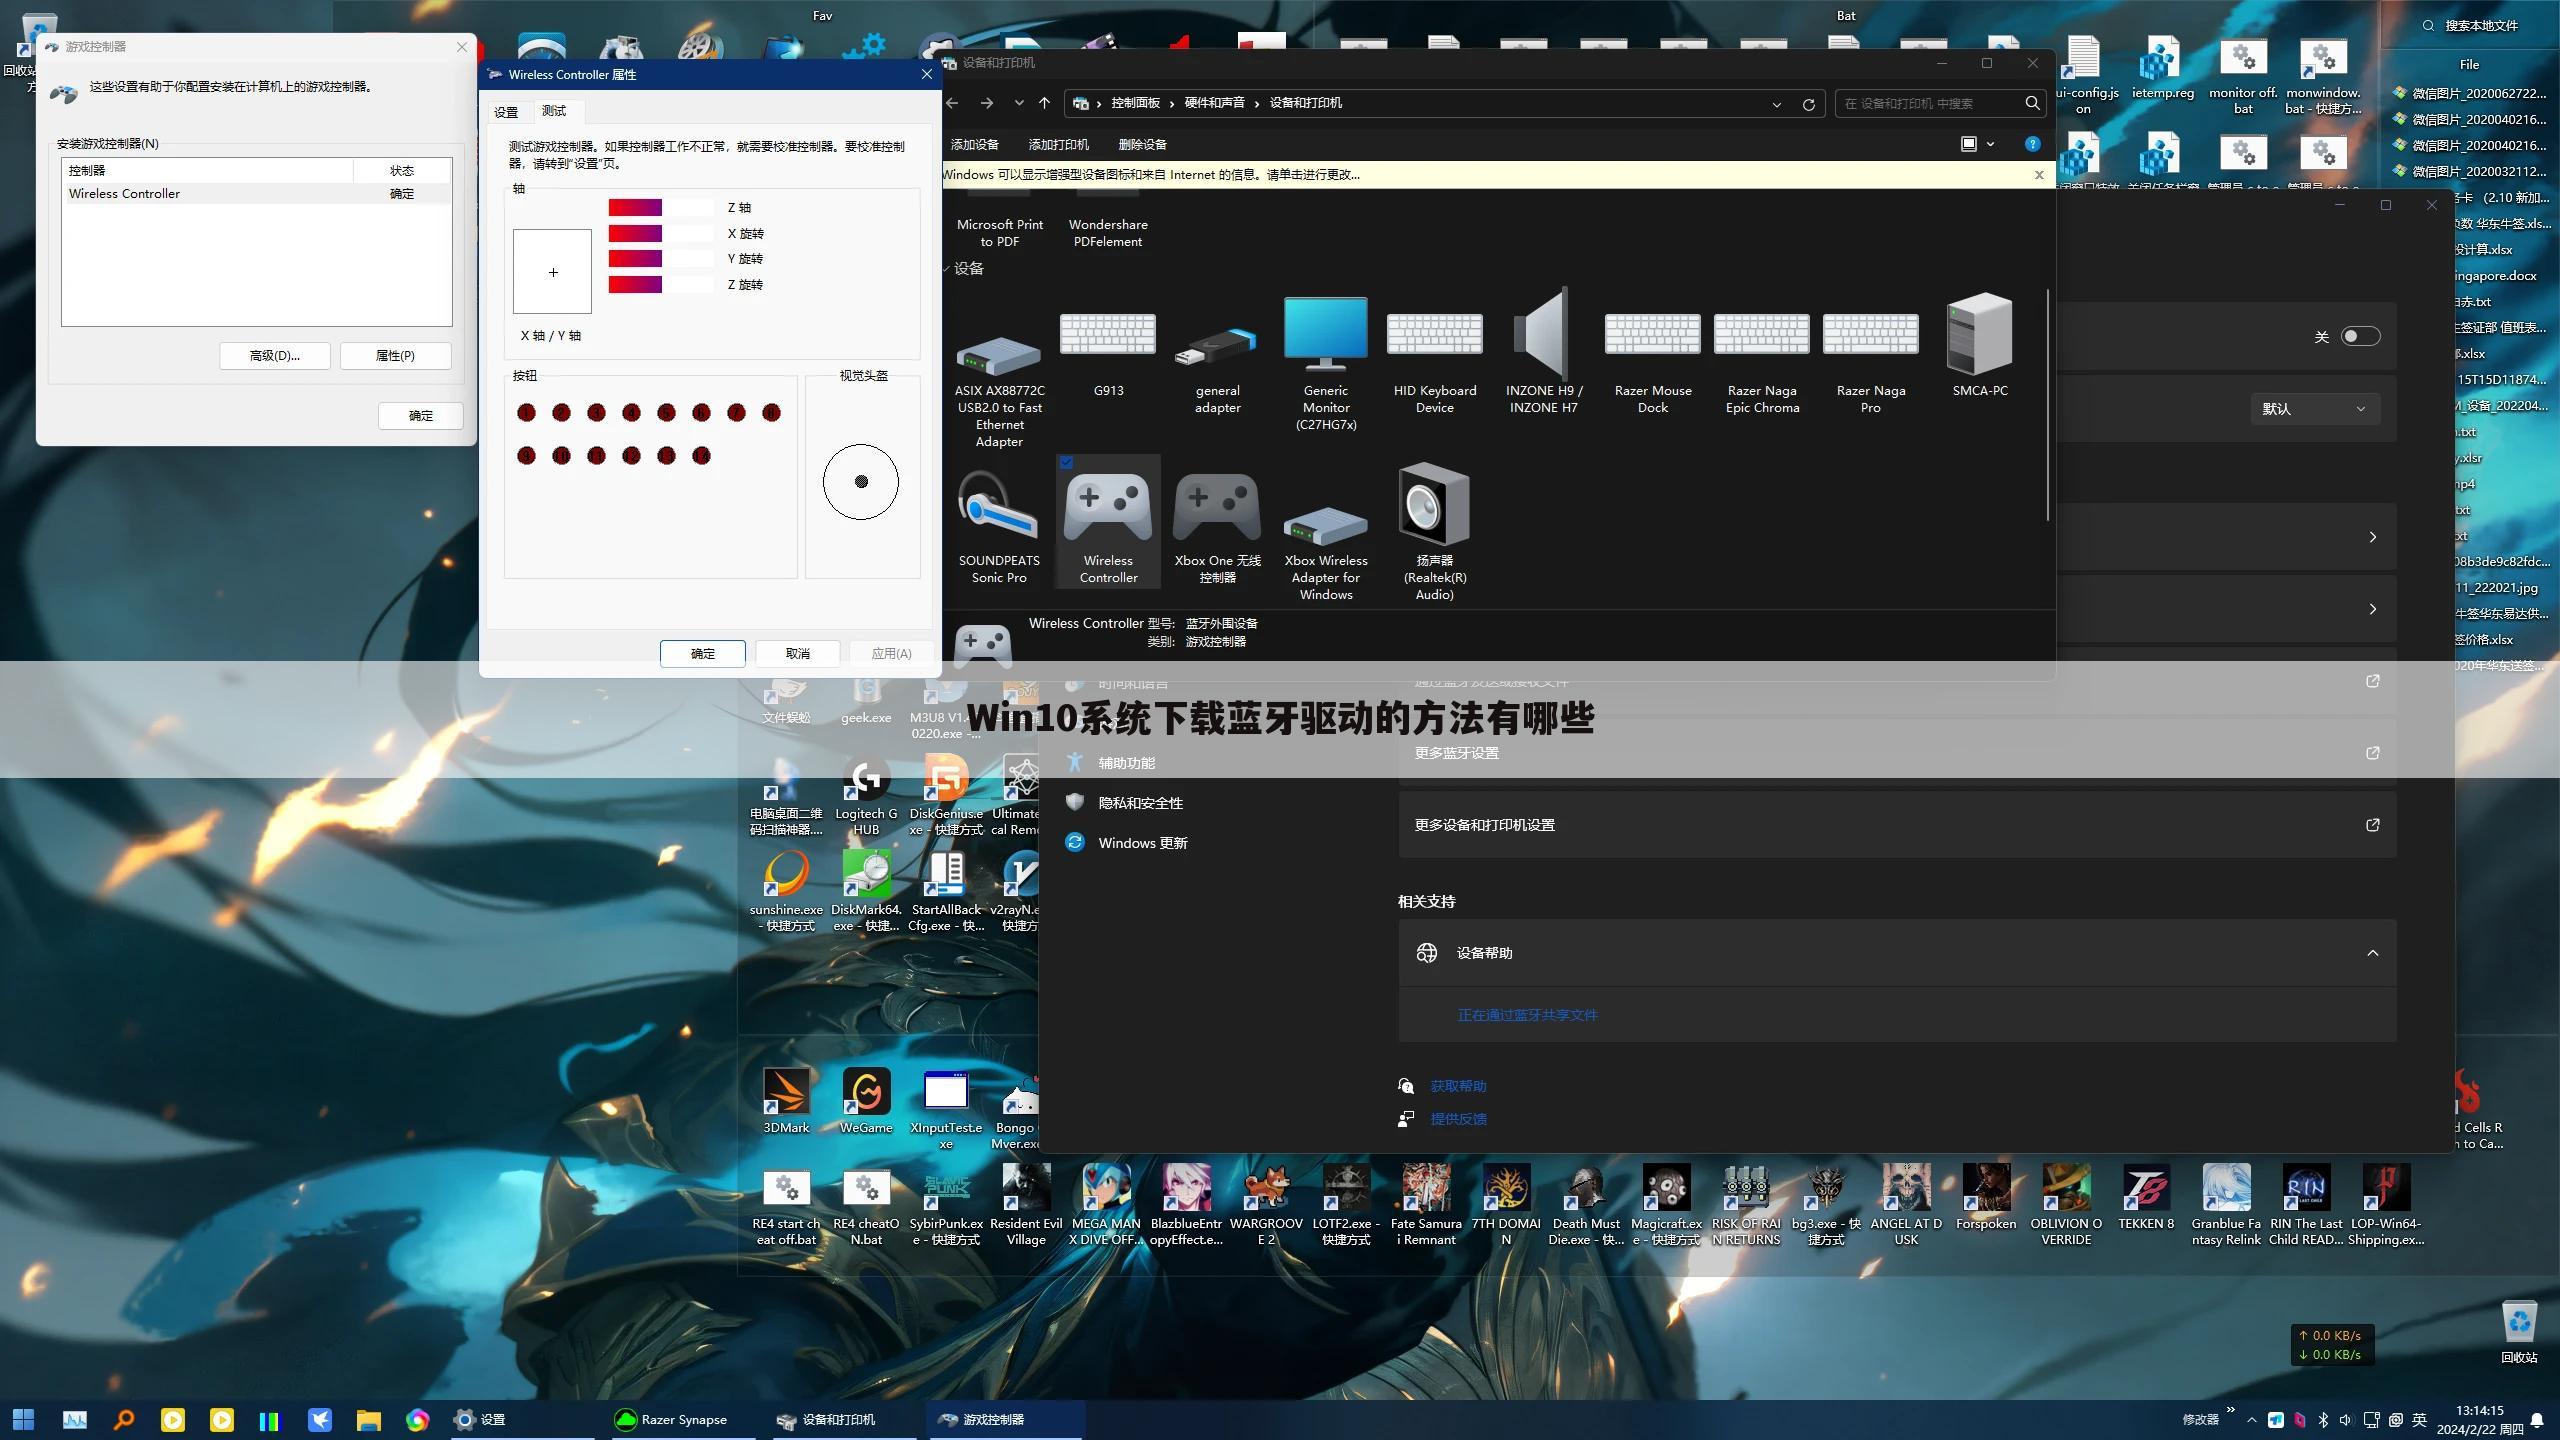This screenshot has height=1440, width=2560.
Task: Open 隐私和安全性 in Settings sidebar
Action: pyautogui.click(x=1140, y=803)
